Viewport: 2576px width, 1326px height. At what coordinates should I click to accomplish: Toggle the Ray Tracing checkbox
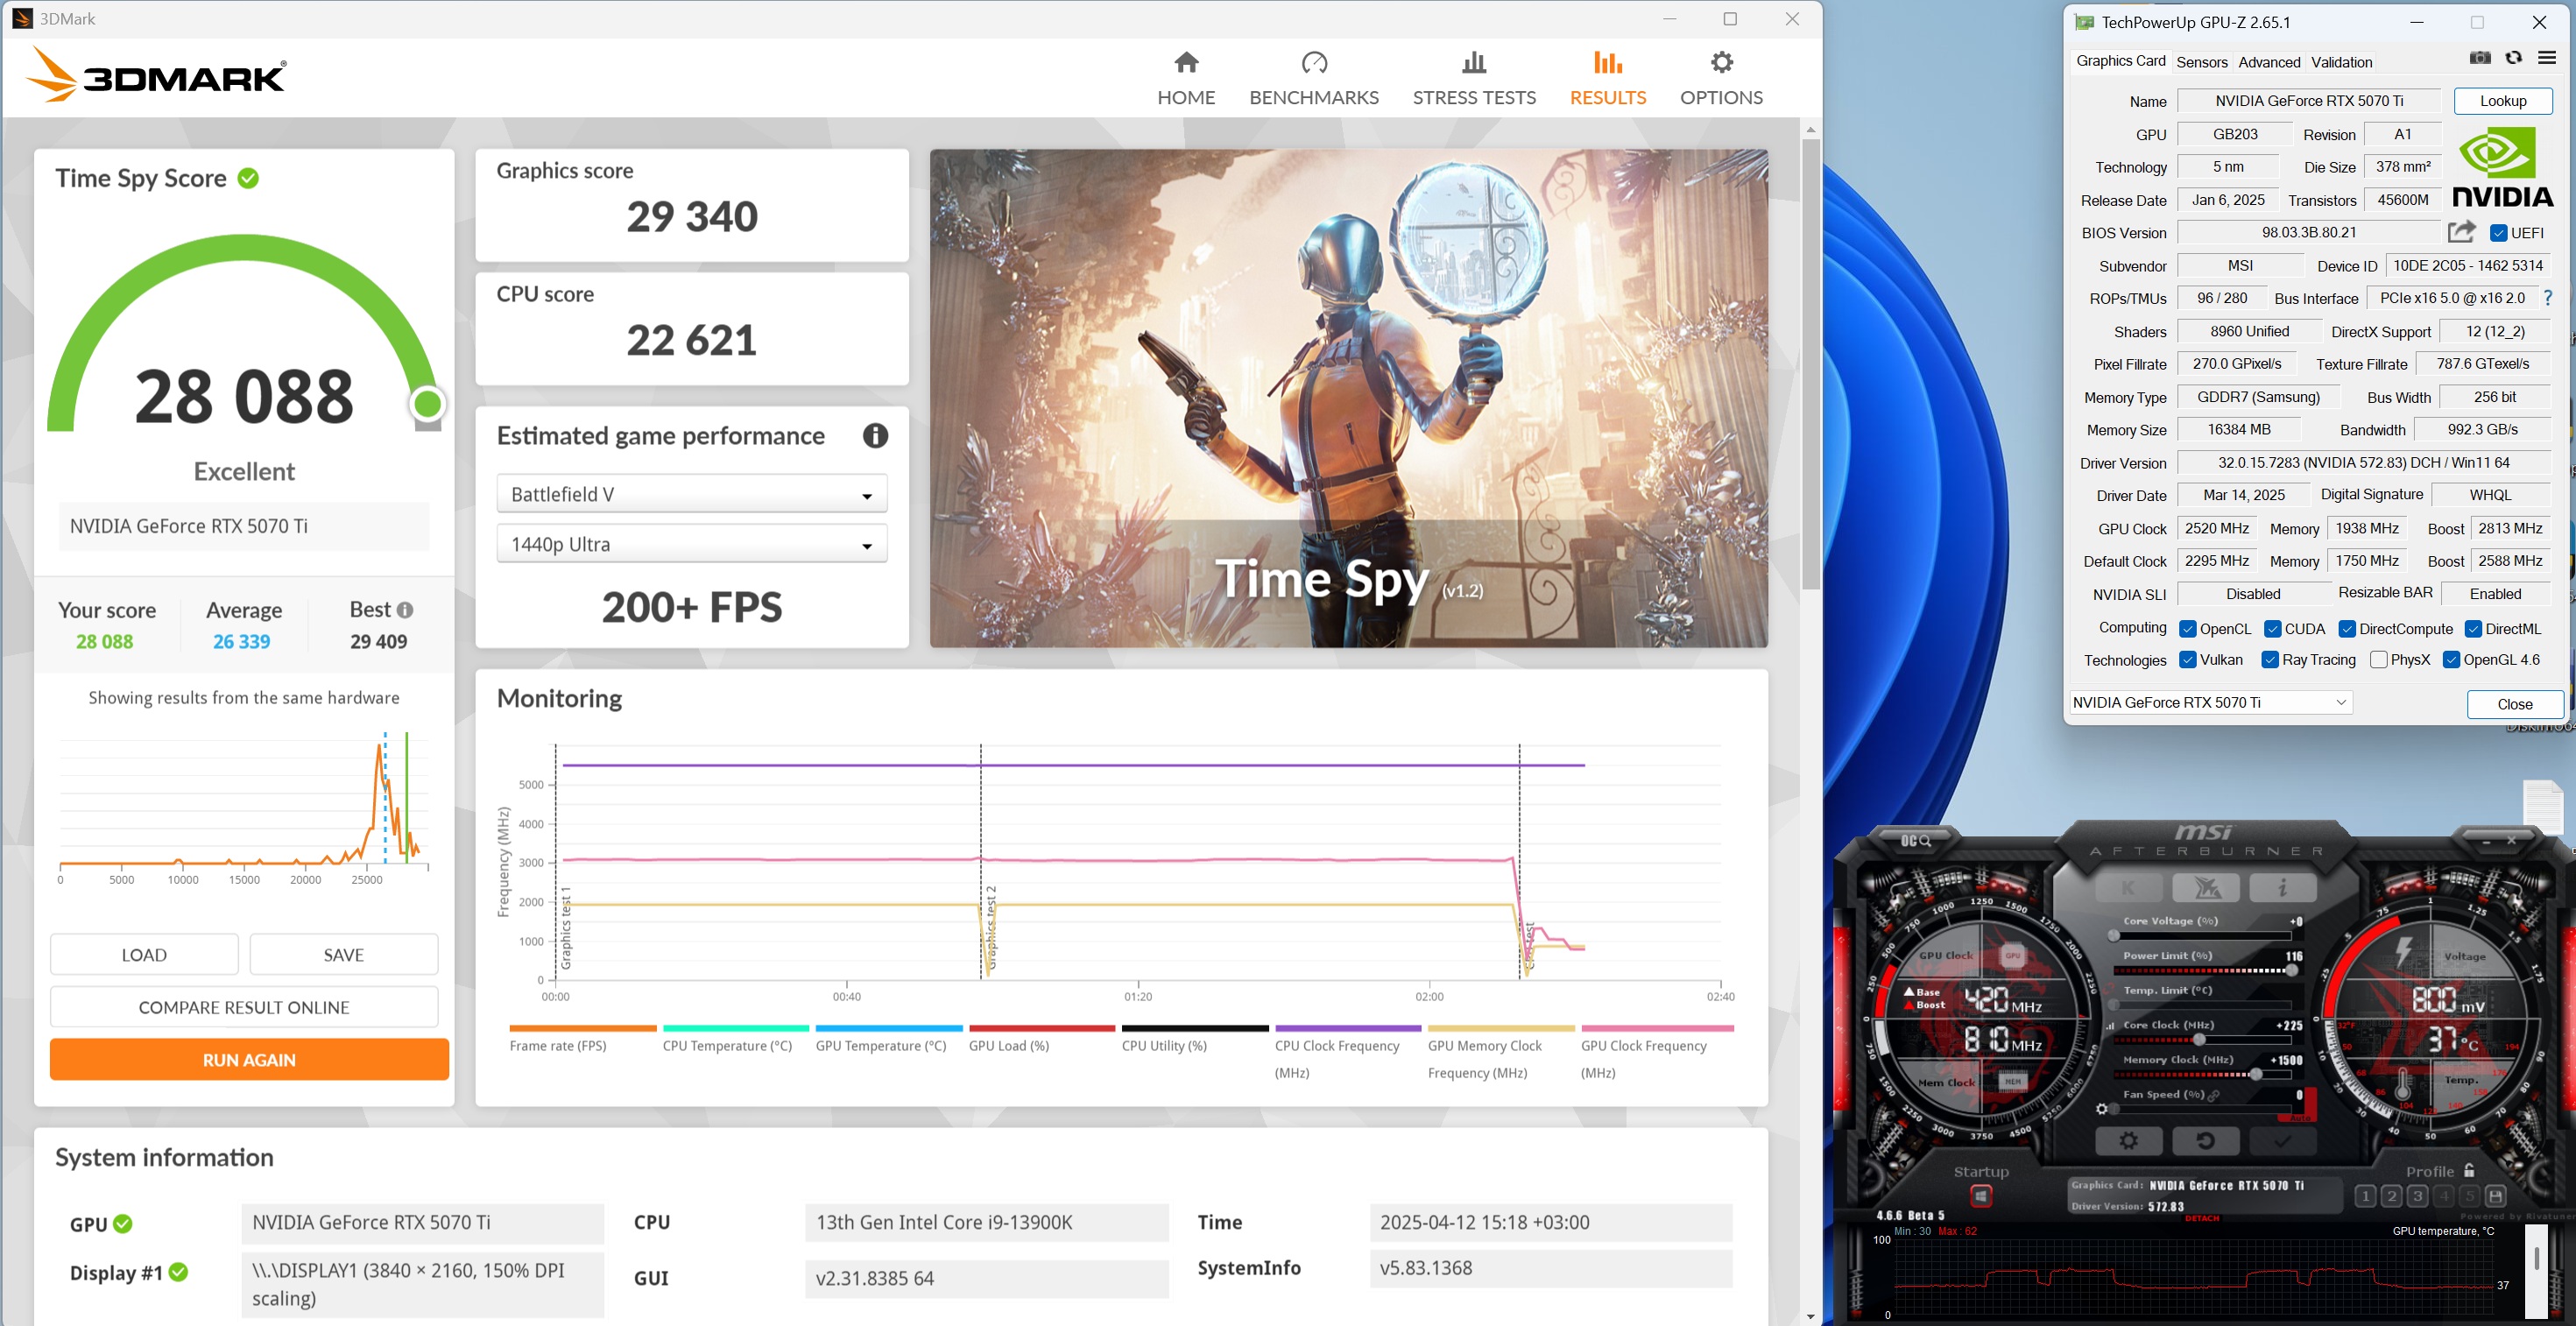tap(2270, 660)
